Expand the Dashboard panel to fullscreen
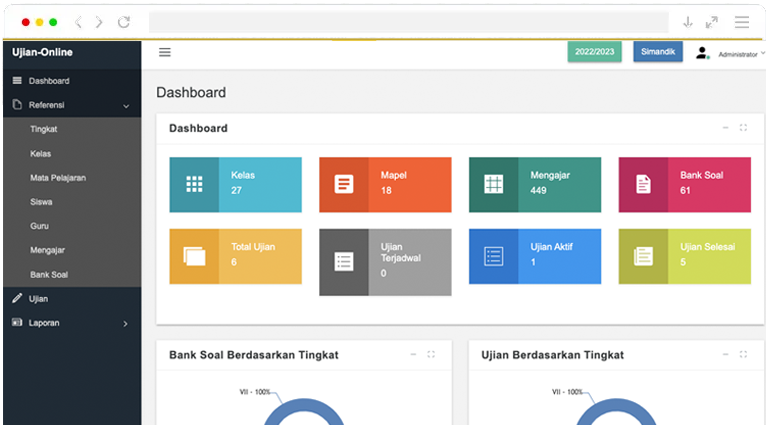This screenshot has width=769, height=425. 743,127
